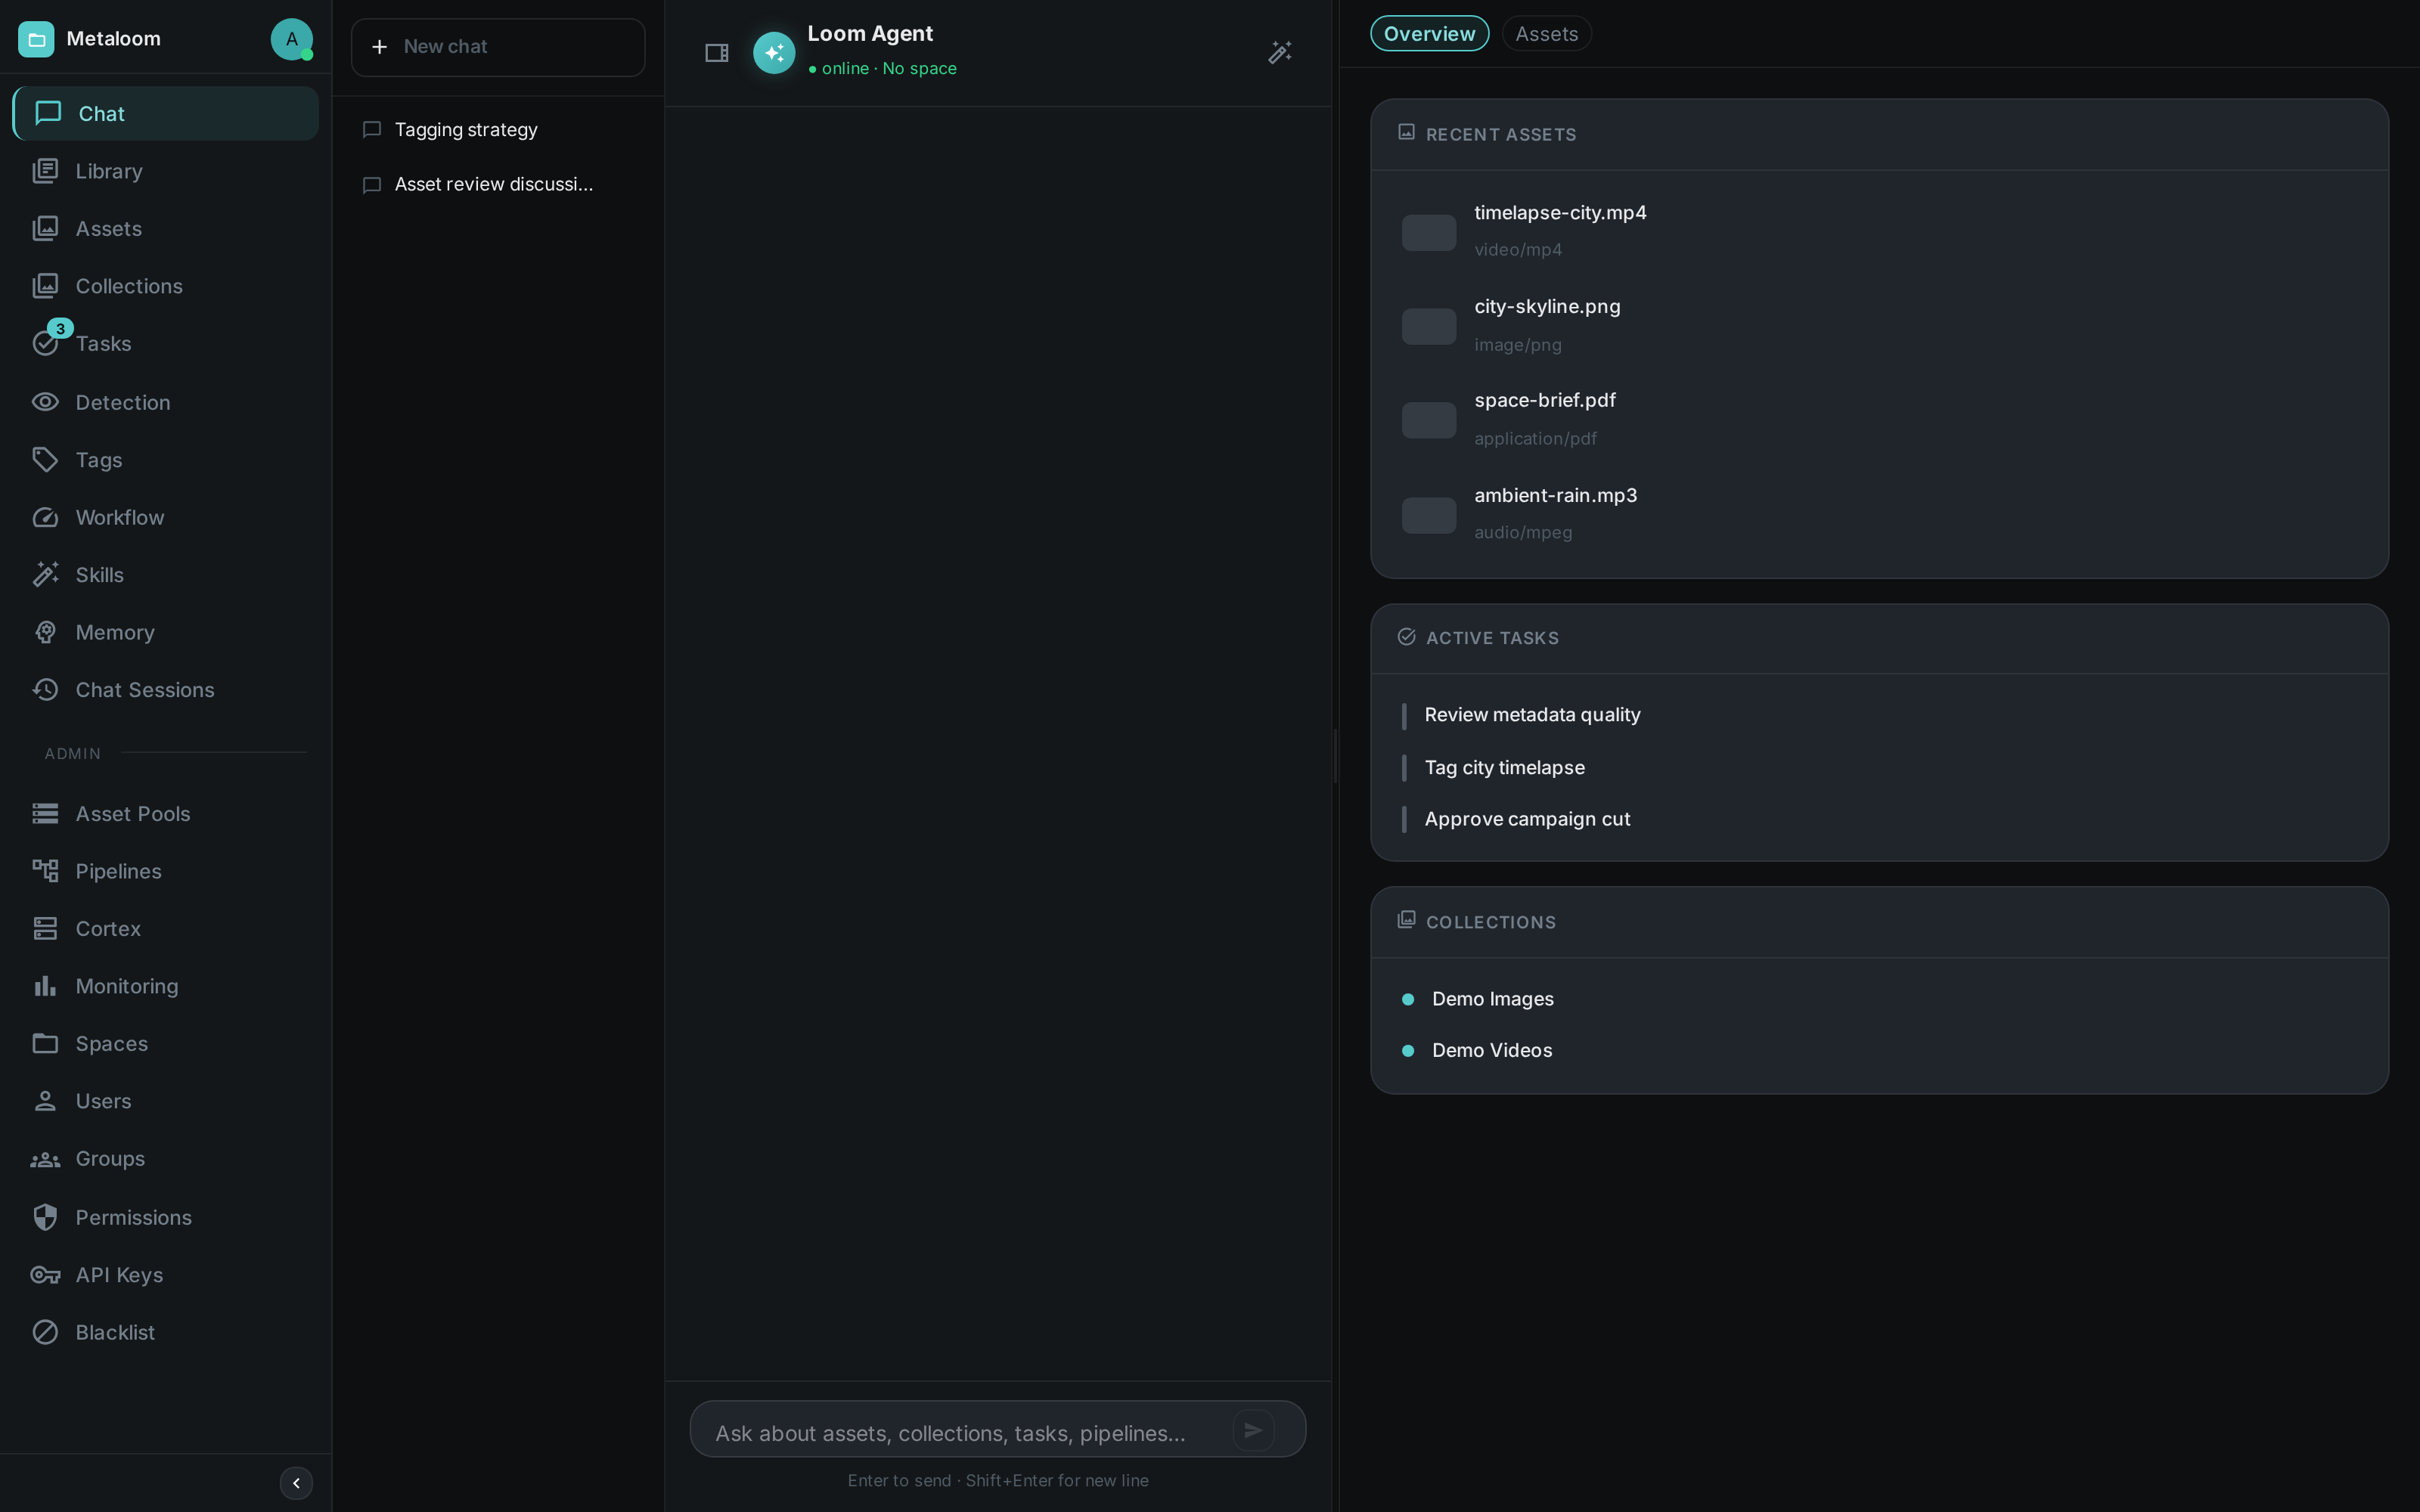Select the timelapse-city.mp4 file name
The width and height of the screenshot is (2420, 1512).
tap(1560, 213)
